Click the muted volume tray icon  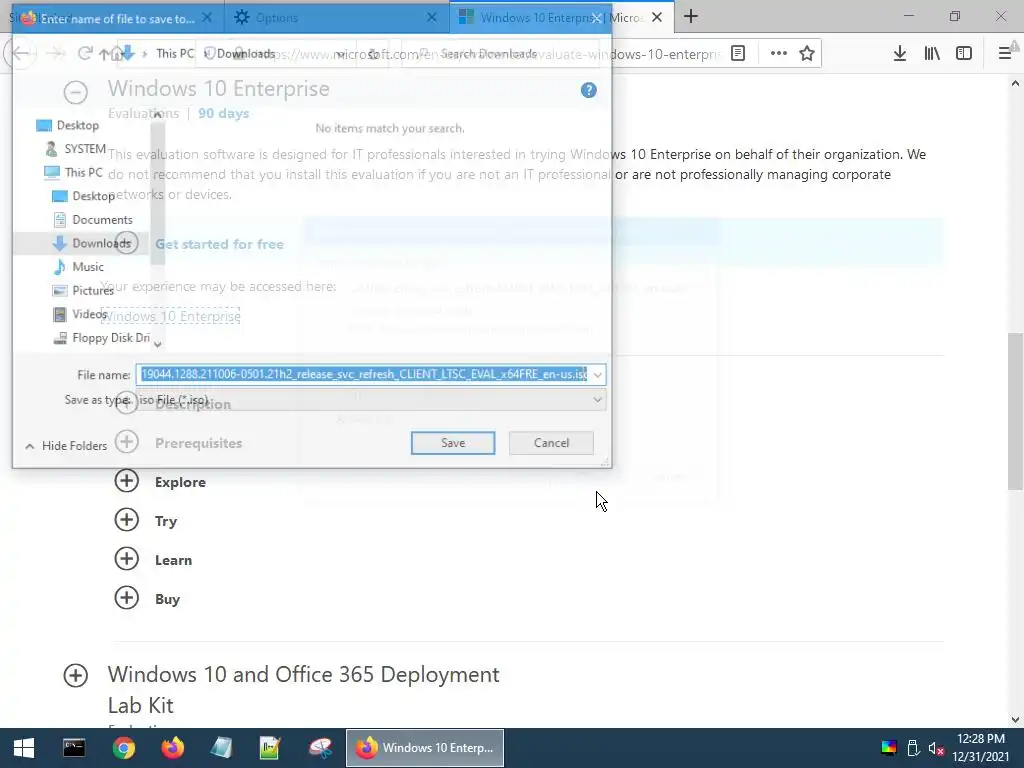tap(936, 748)
